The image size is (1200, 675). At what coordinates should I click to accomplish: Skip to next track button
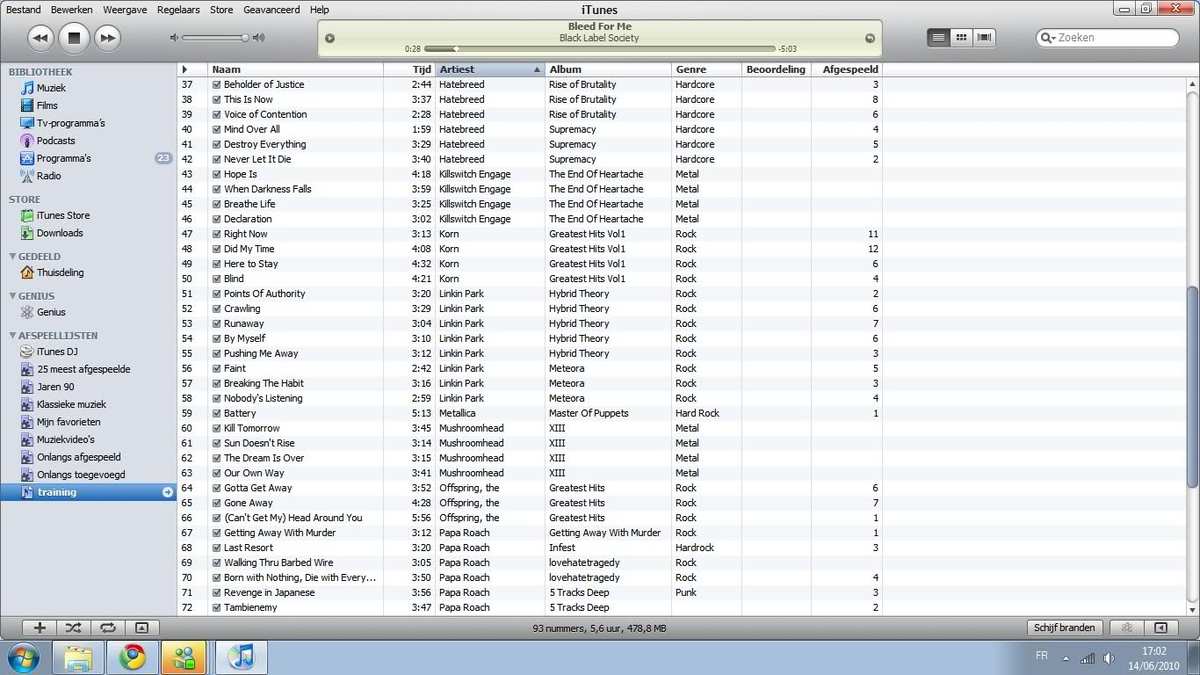(106, 38)
